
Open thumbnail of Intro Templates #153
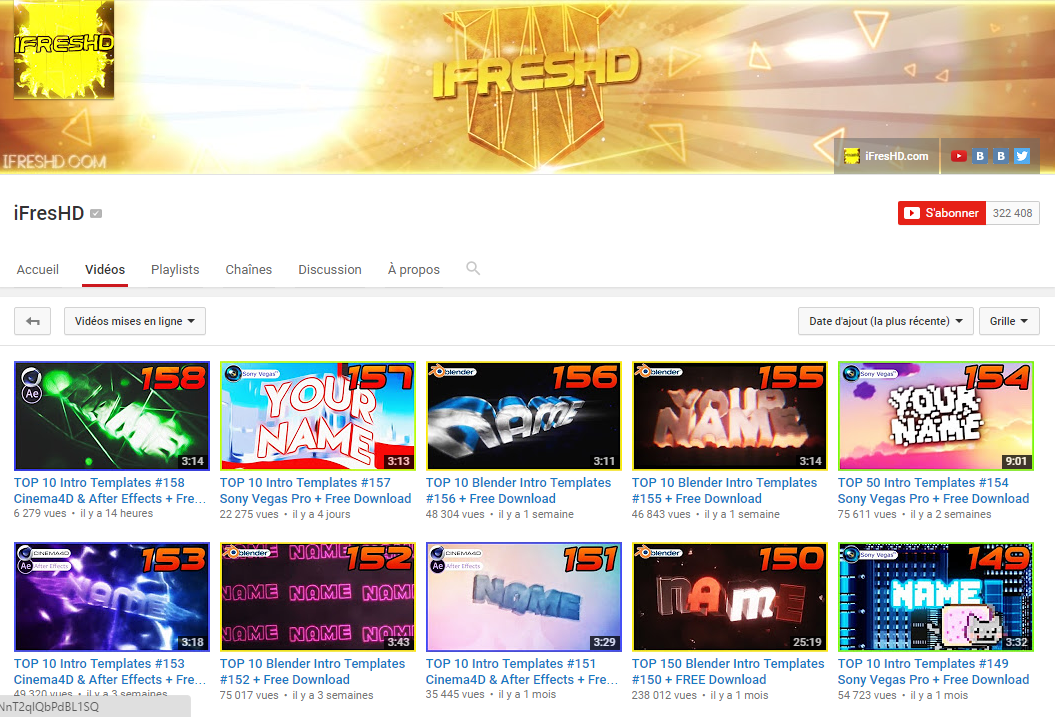click(112, 597)
